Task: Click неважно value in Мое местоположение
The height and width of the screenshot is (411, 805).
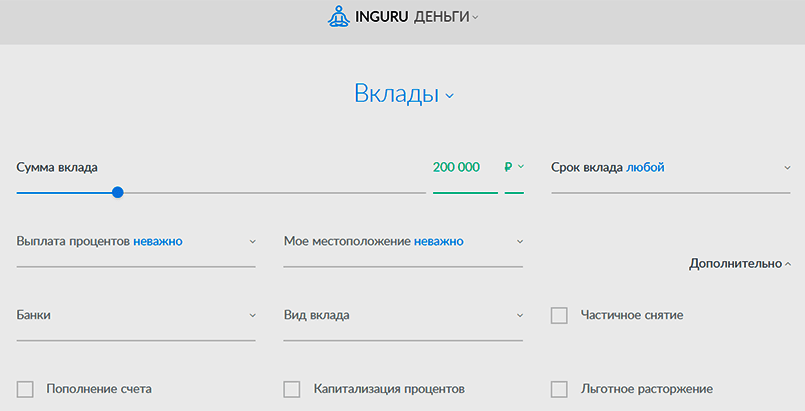Action: point(438,241)
